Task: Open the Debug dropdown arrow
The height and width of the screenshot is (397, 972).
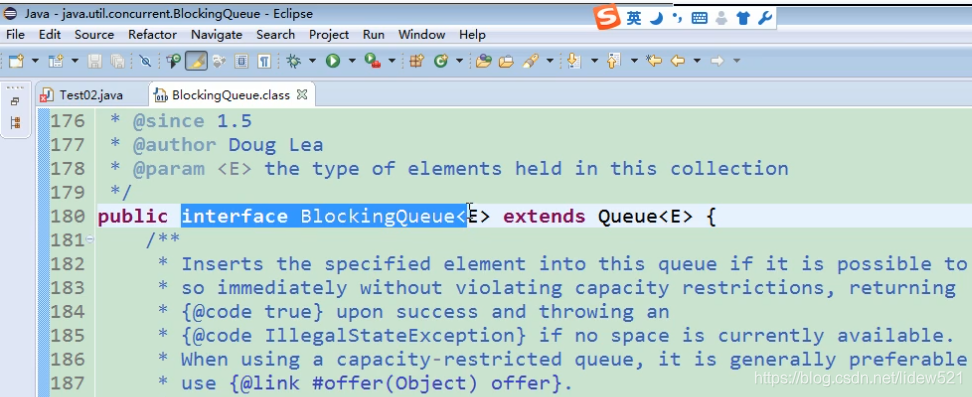Action: [312, 61]
